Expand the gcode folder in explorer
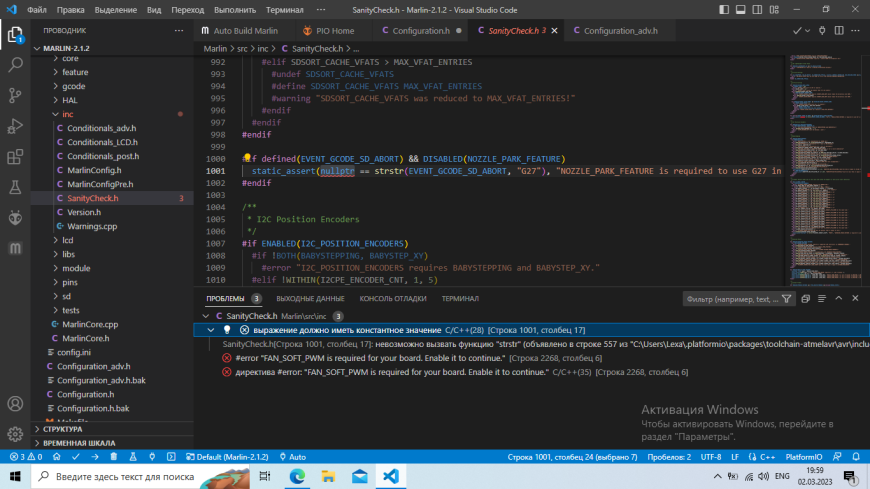This screenshot has height=489, width=870. (x=75, y=86)
